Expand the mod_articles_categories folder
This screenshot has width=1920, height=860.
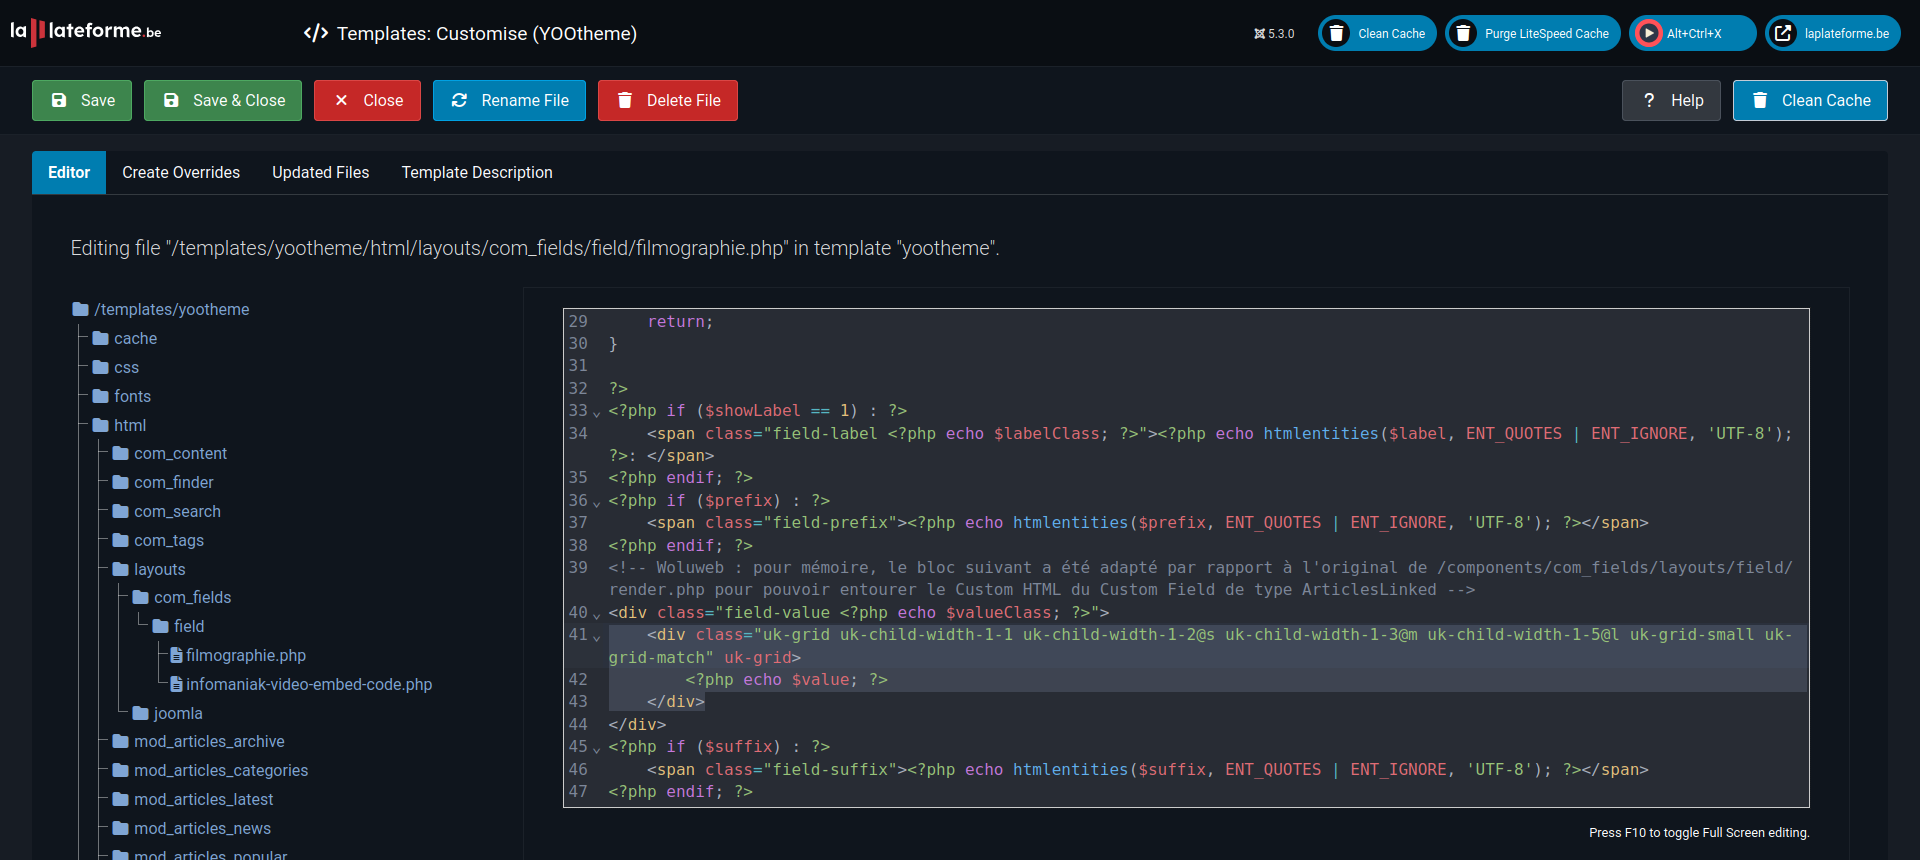click(x=211, y=770)
